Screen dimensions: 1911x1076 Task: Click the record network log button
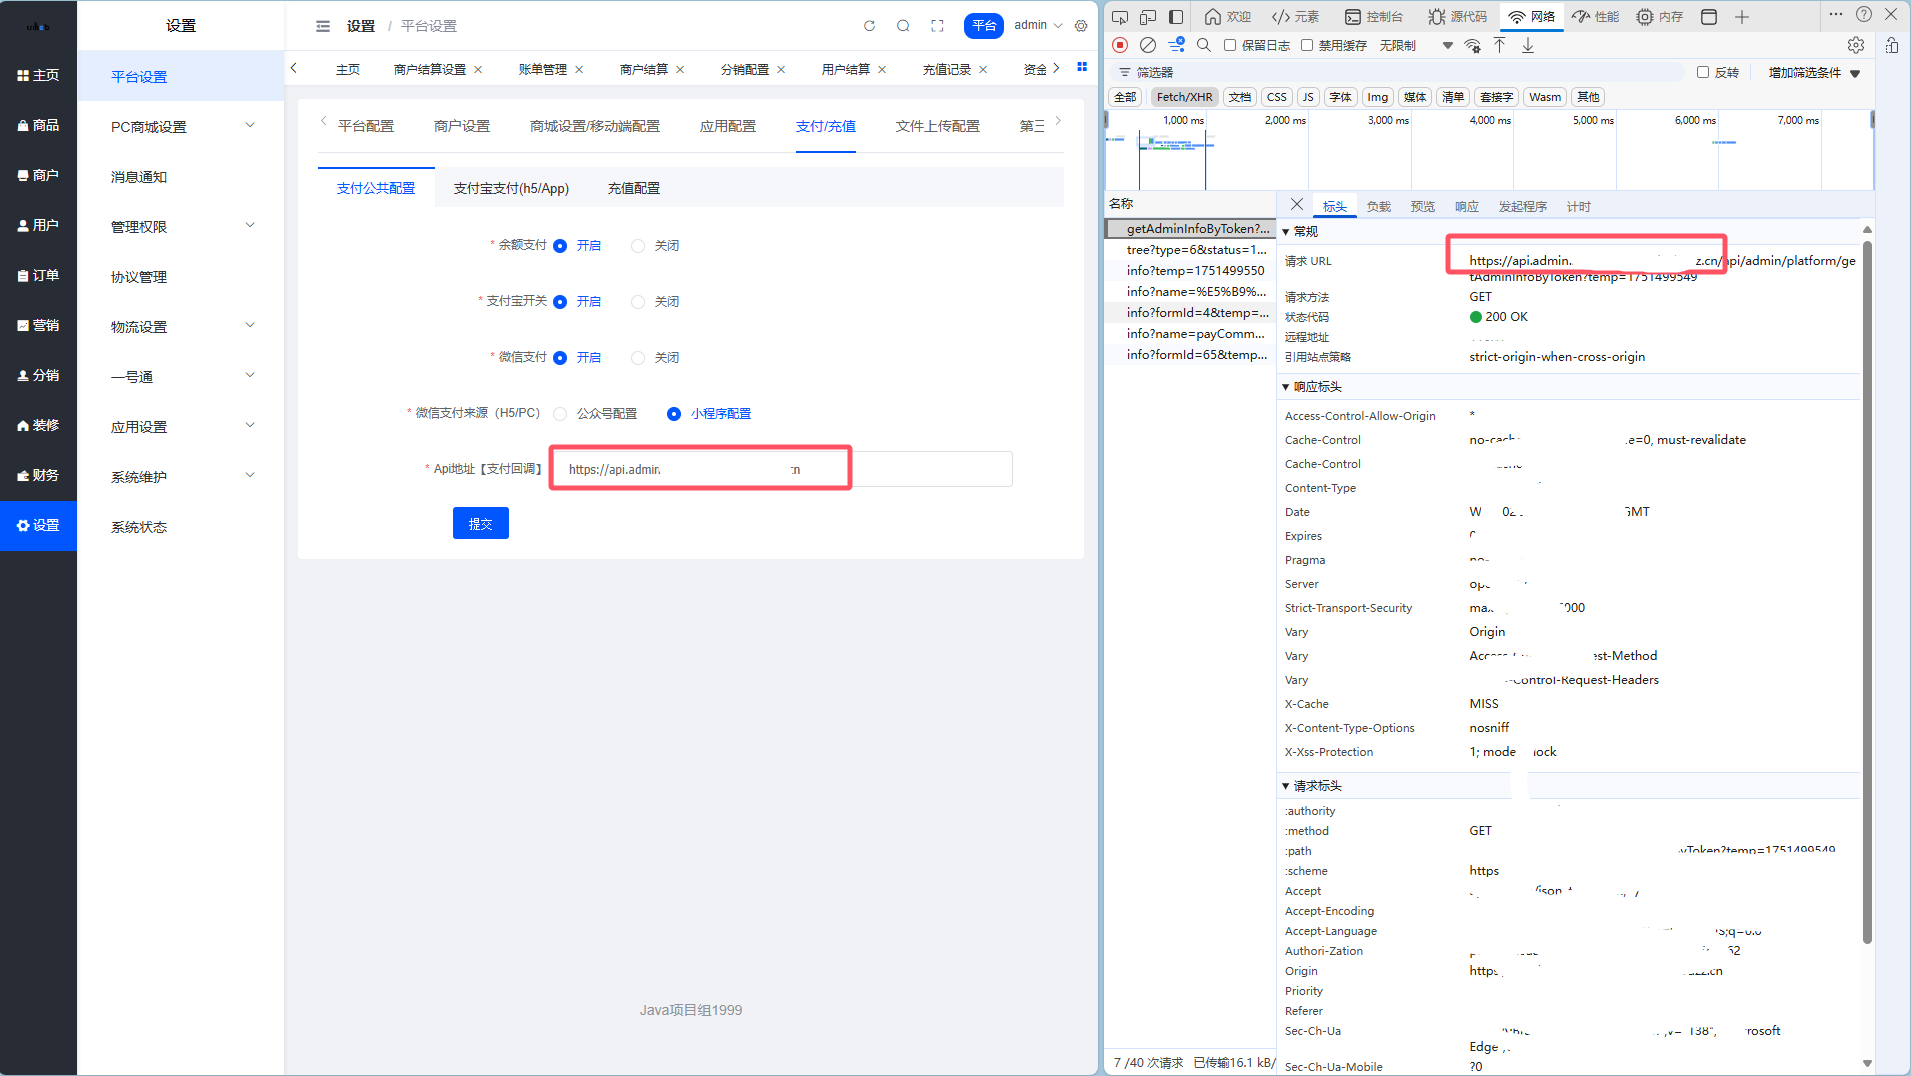1120,45
